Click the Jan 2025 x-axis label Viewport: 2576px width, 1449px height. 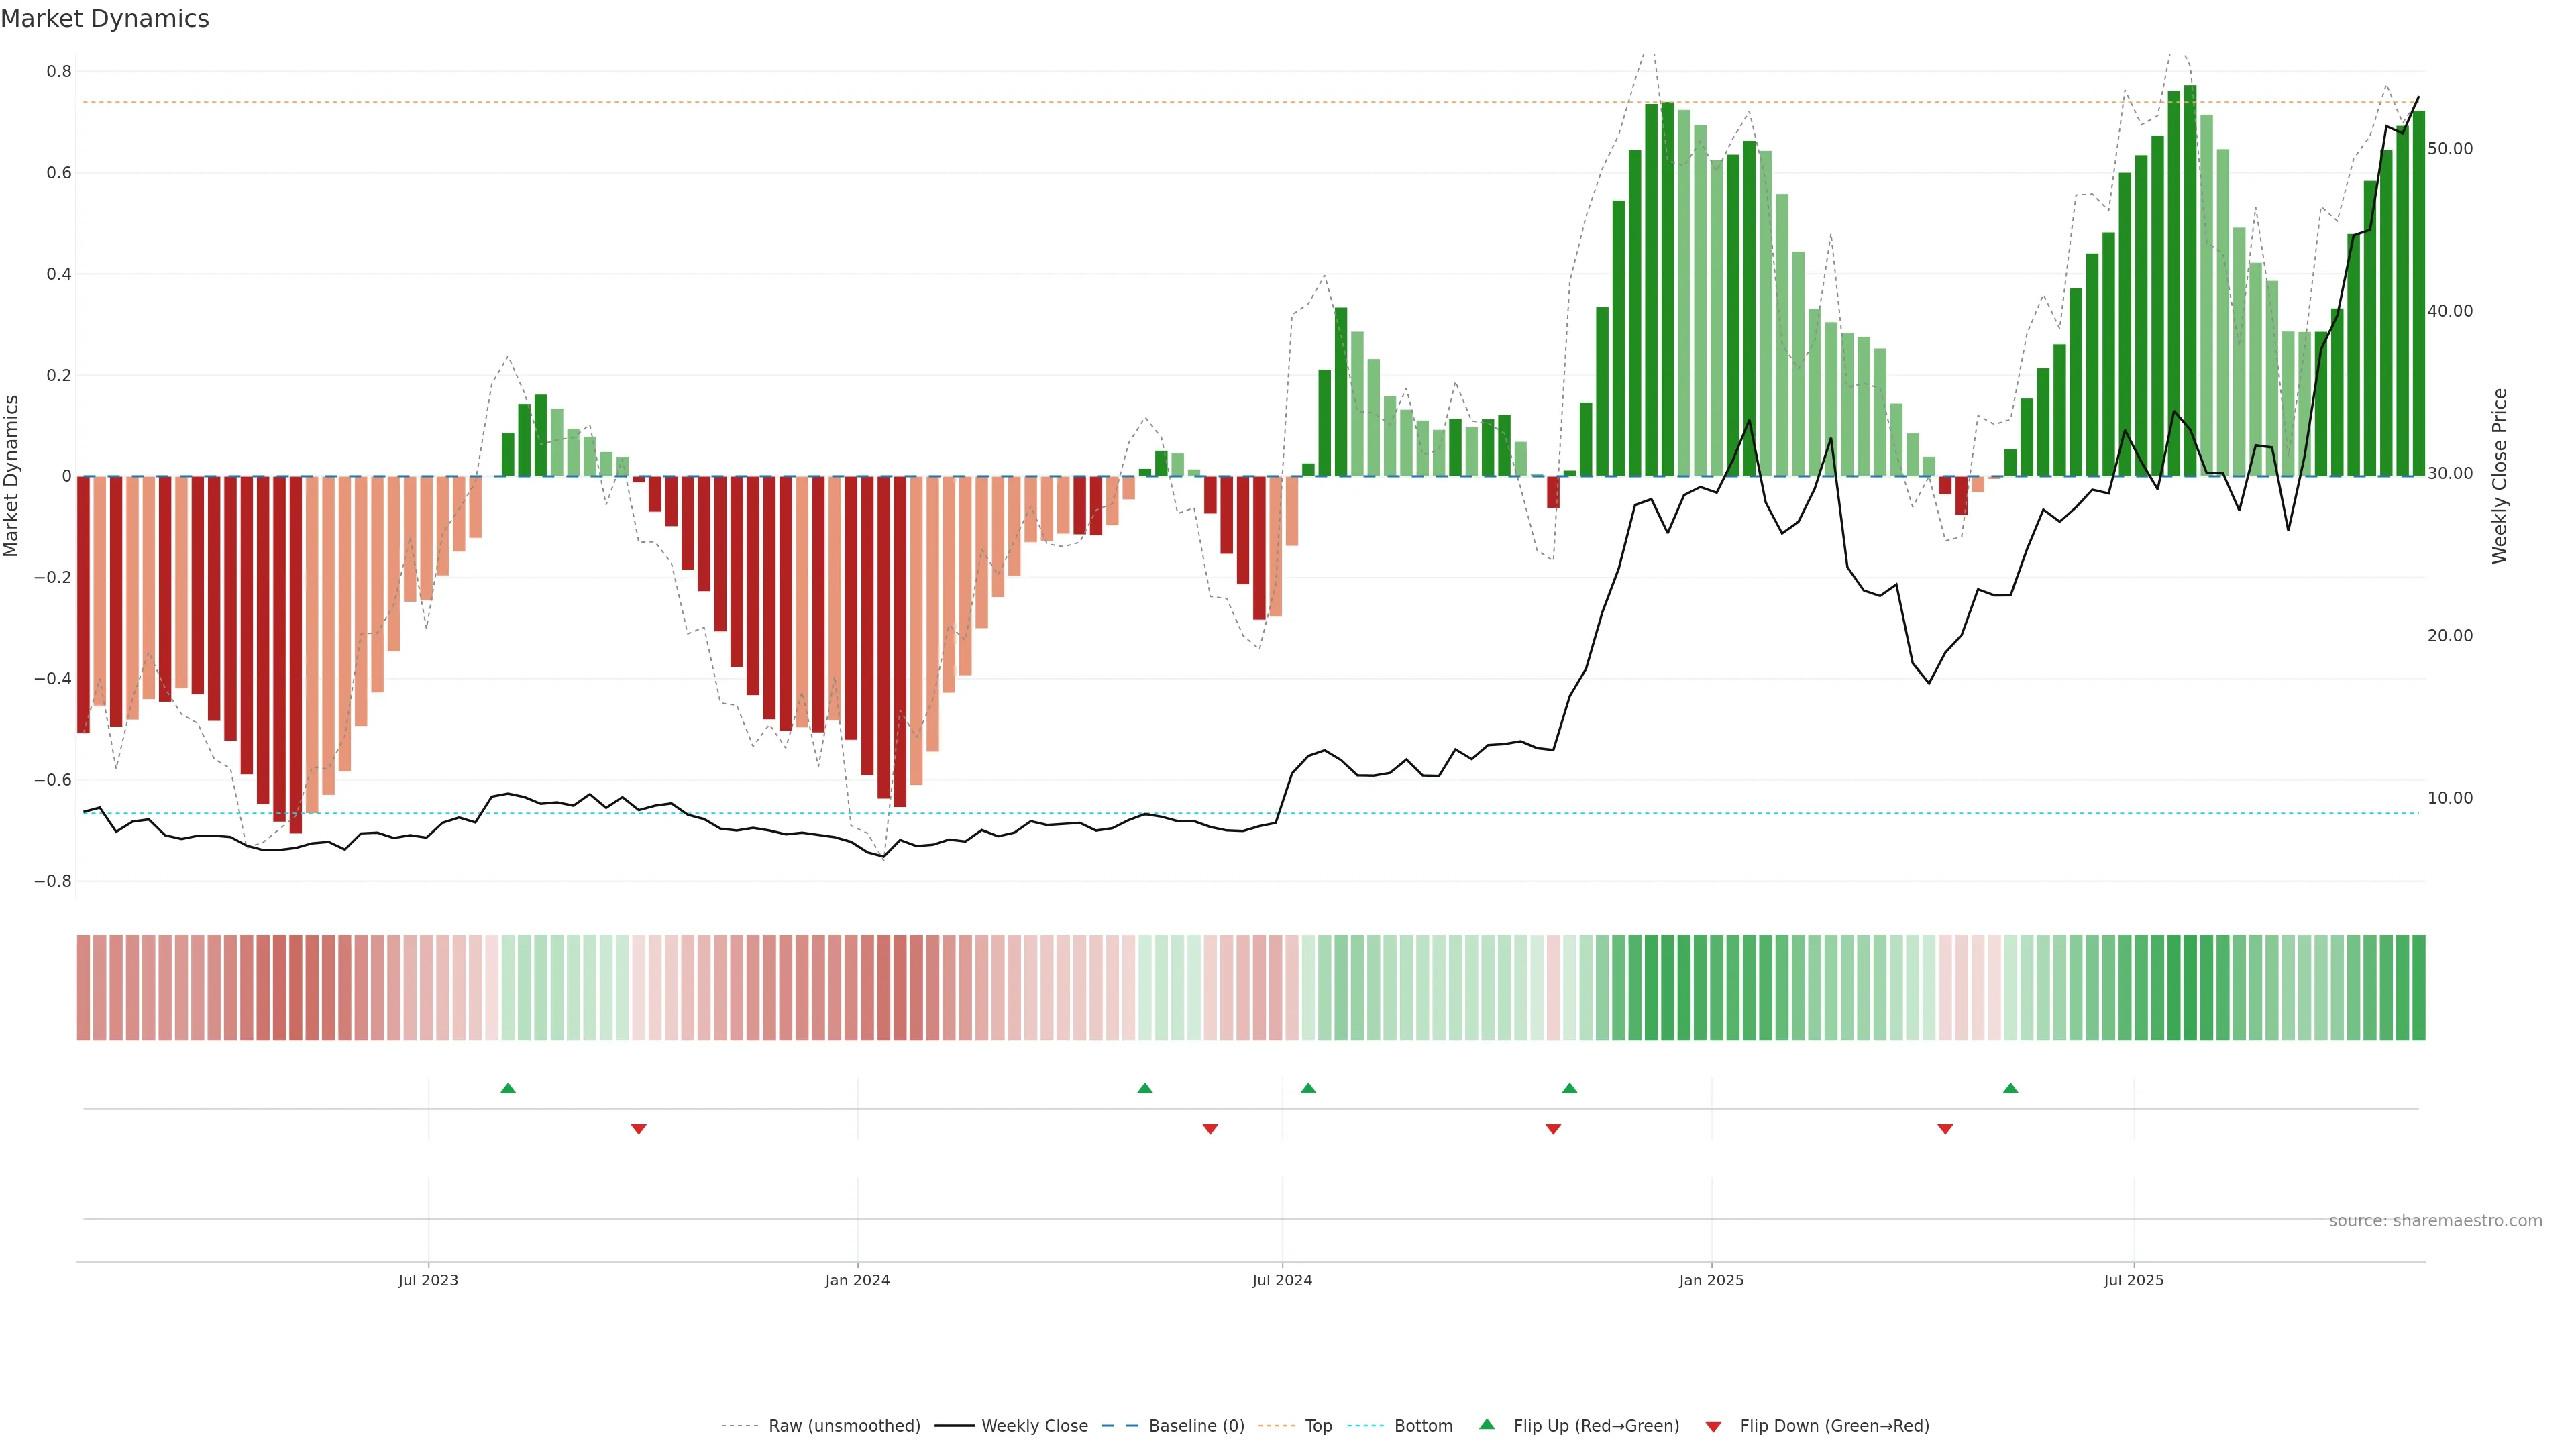point(1711,1280)
